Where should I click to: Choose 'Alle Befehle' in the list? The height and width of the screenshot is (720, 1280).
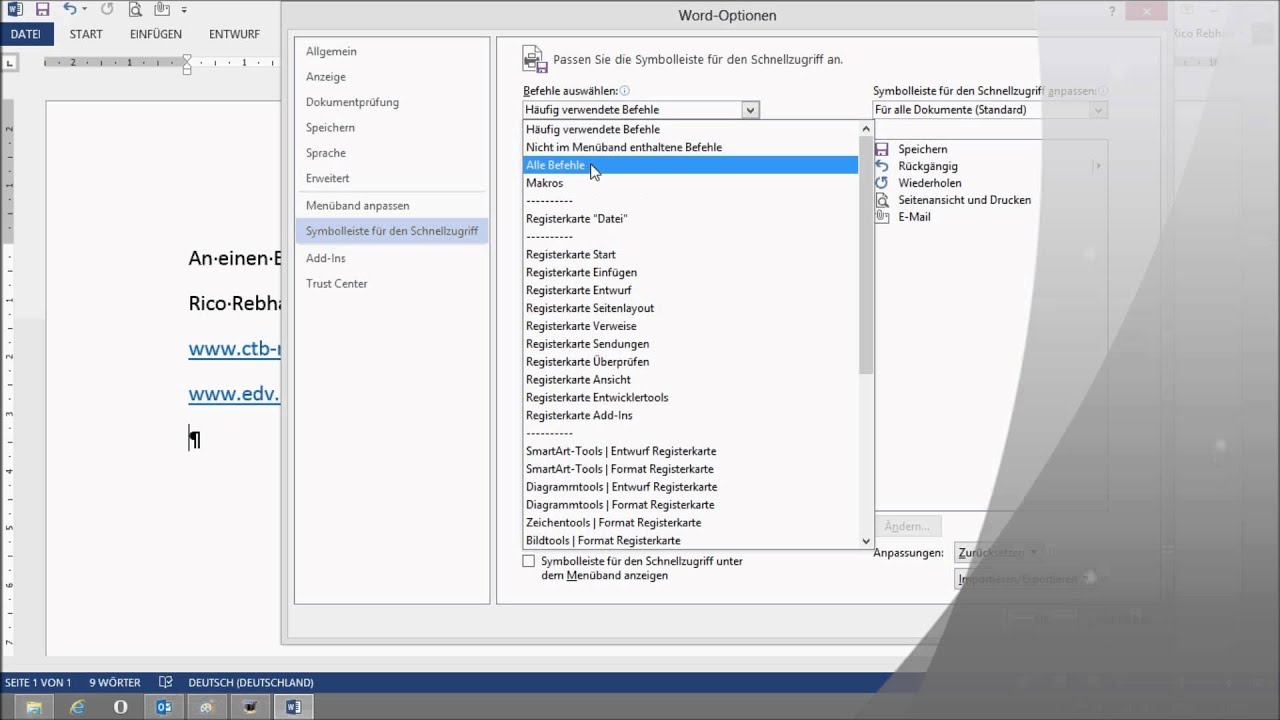690,165
